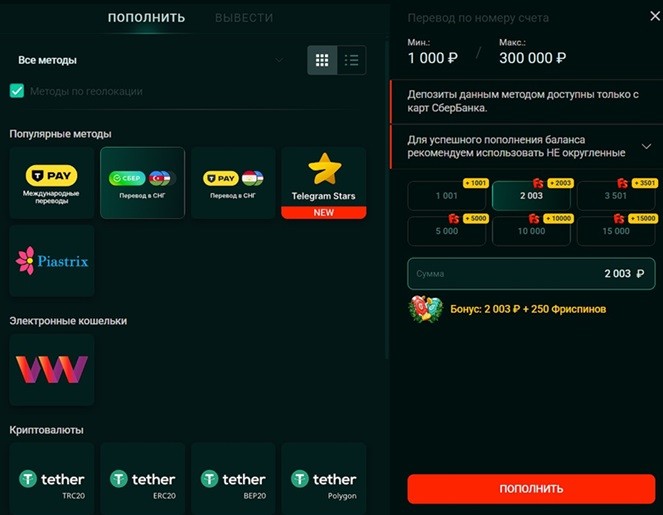Select Telegram Stars payment method
The height and width of the screenshot is (515, 663).
(323, 183)
